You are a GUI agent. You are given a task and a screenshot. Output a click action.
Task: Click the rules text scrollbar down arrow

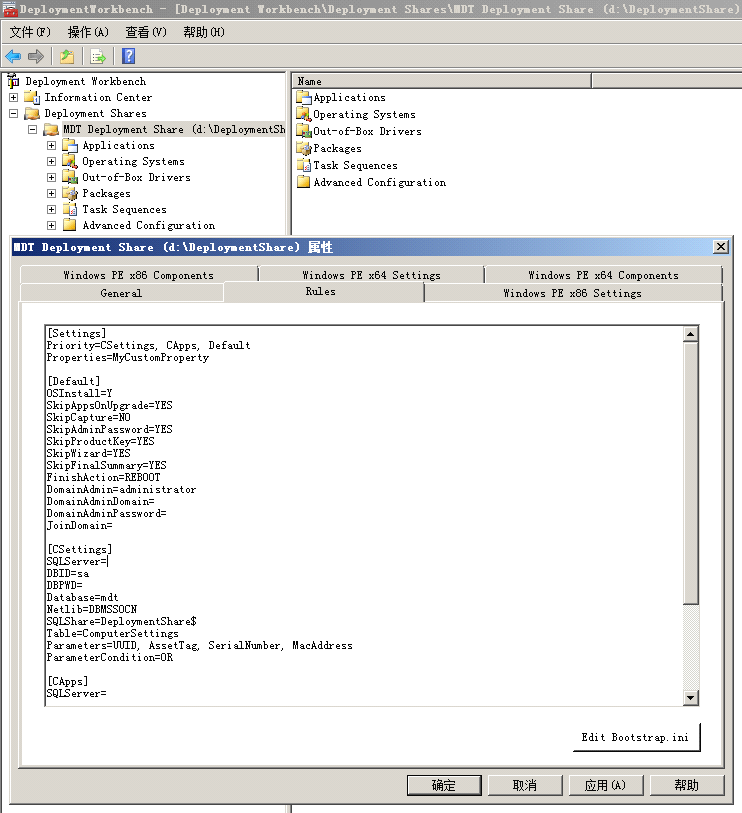(690, 697)
